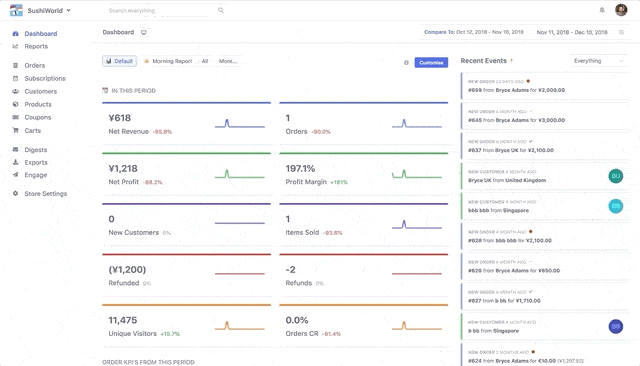Click the Orders sidebar icon
Viewport: 640px width, 366px height.
[16, 65]
